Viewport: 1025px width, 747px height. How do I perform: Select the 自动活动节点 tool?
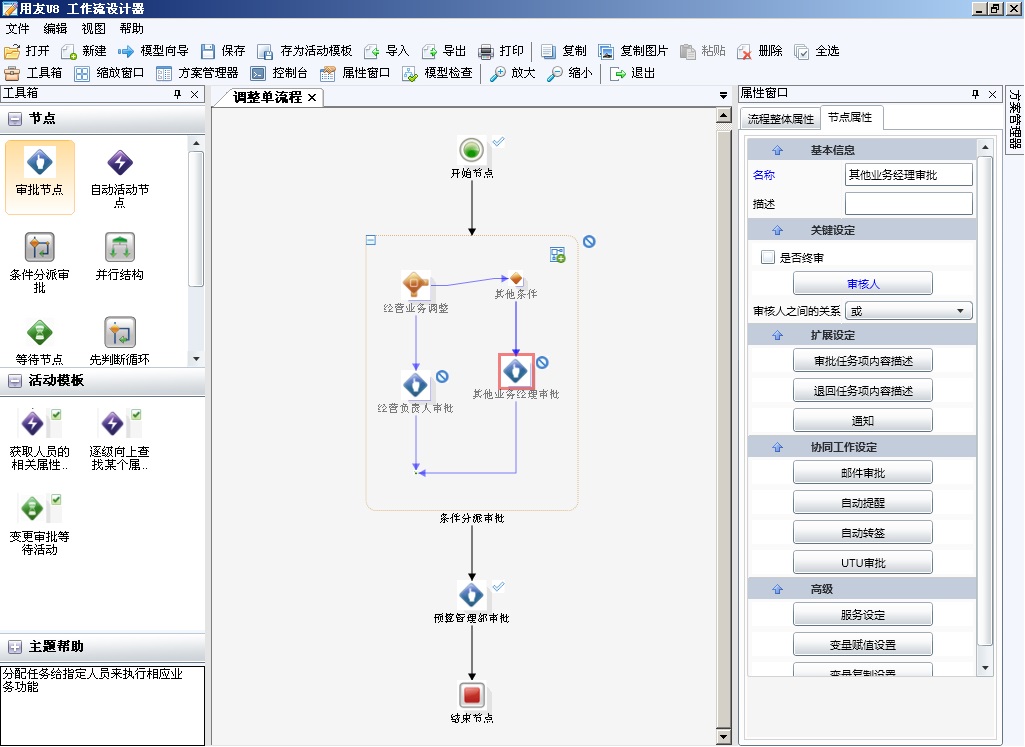pyautogui.click(x=120, y=176)
